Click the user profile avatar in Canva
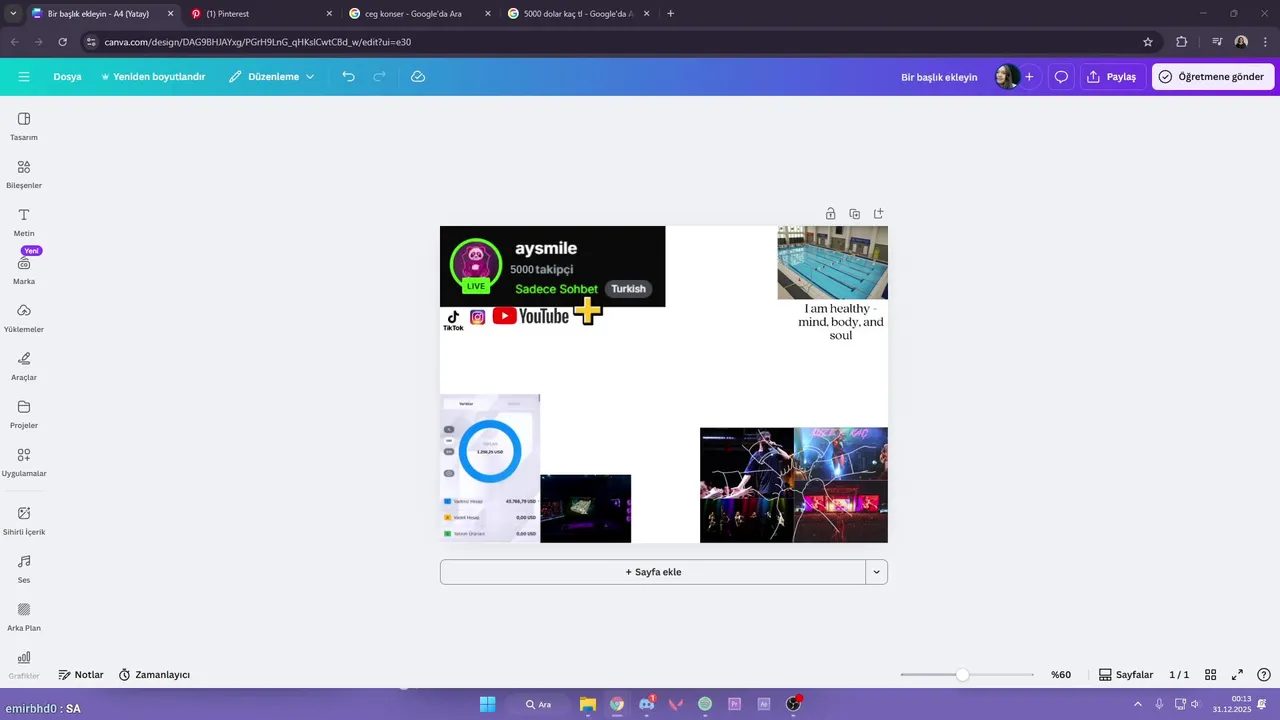 tap(1006, 77)
